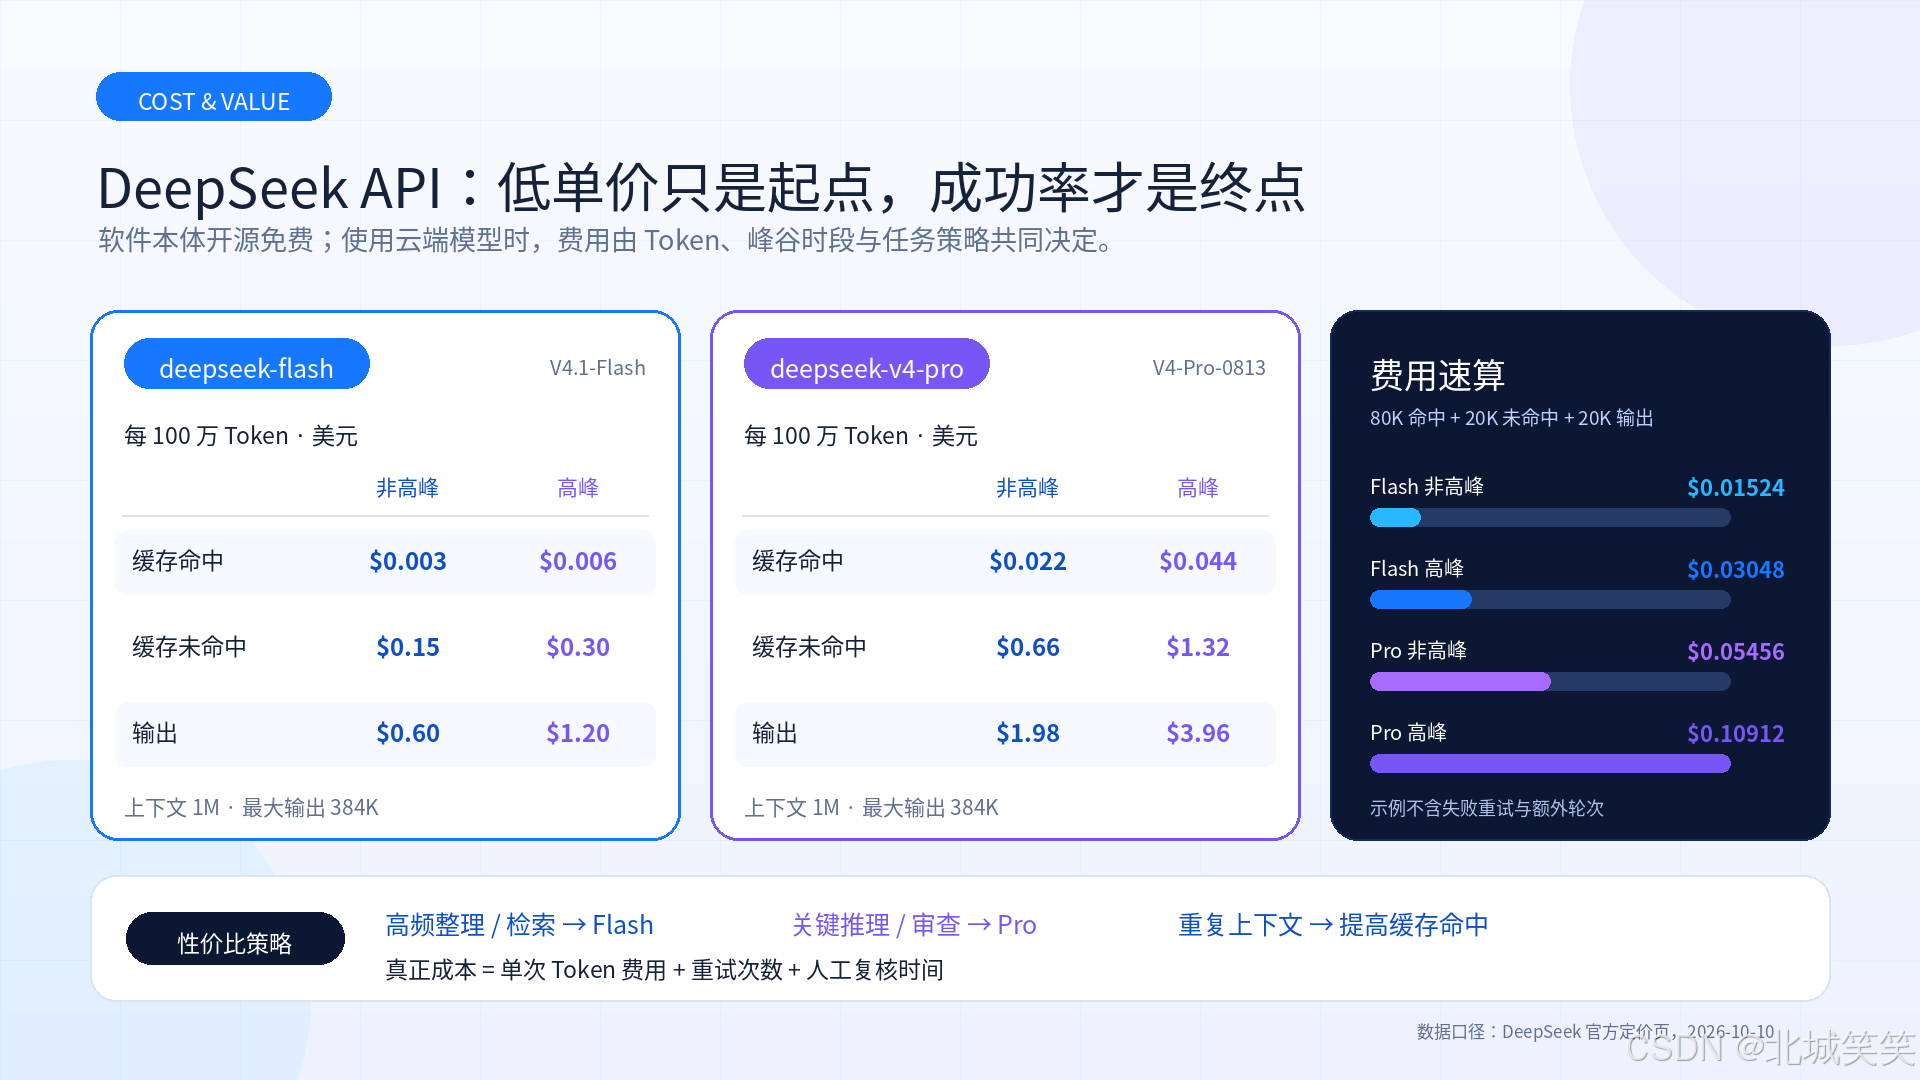This screenshot has height=1080, width=1920.
Task: Click the Pro 非高峰 progress bar
Action: (1550, 682)
